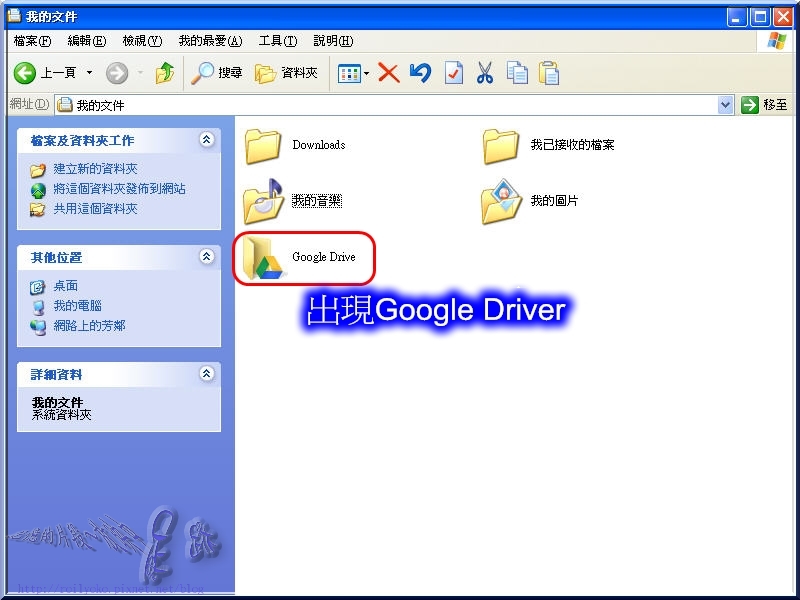Open the 說明(H) menu
Screen dimensions: 800x600
click(x=333, y=41)
